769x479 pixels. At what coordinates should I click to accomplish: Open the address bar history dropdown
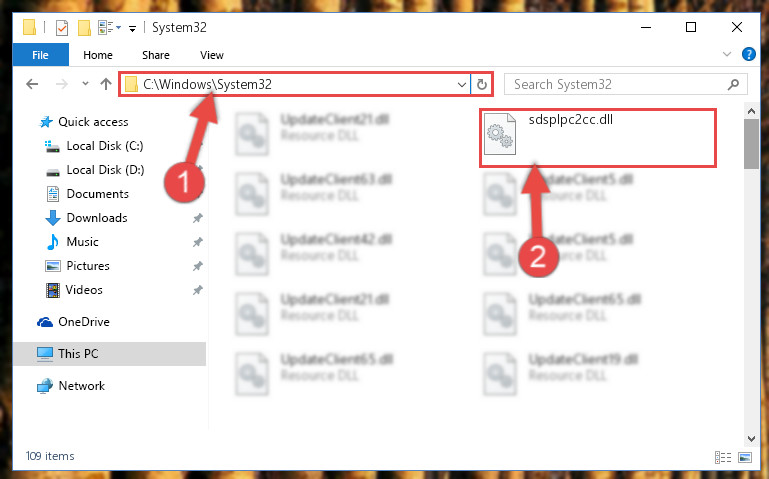pos(461,84)
